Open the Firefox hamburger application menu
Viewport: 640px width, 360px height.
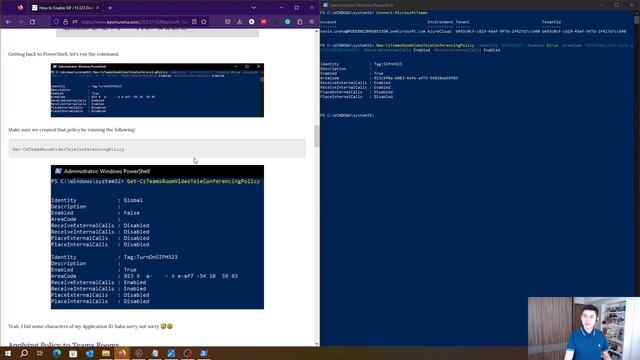311,22
